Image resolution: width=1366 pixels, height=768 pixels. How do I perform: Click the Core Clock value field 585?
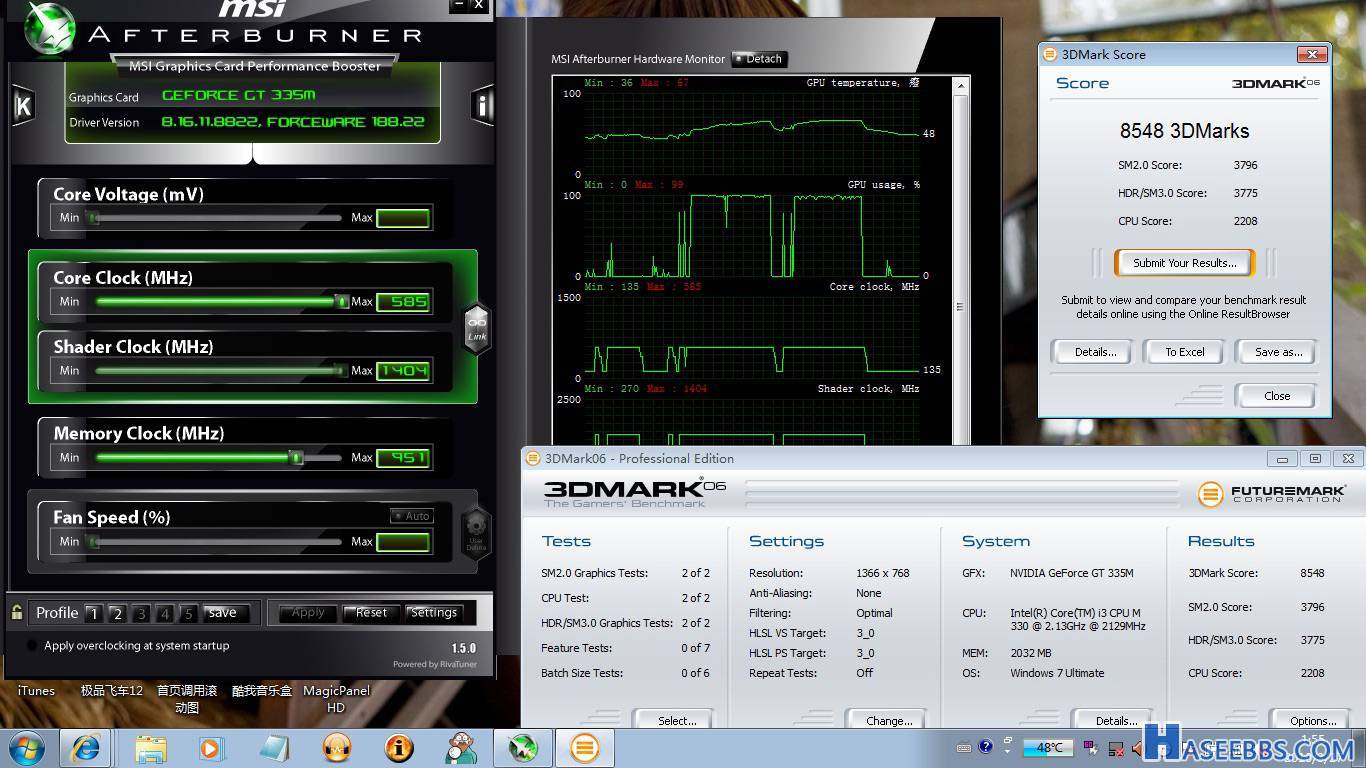point(403,301)
